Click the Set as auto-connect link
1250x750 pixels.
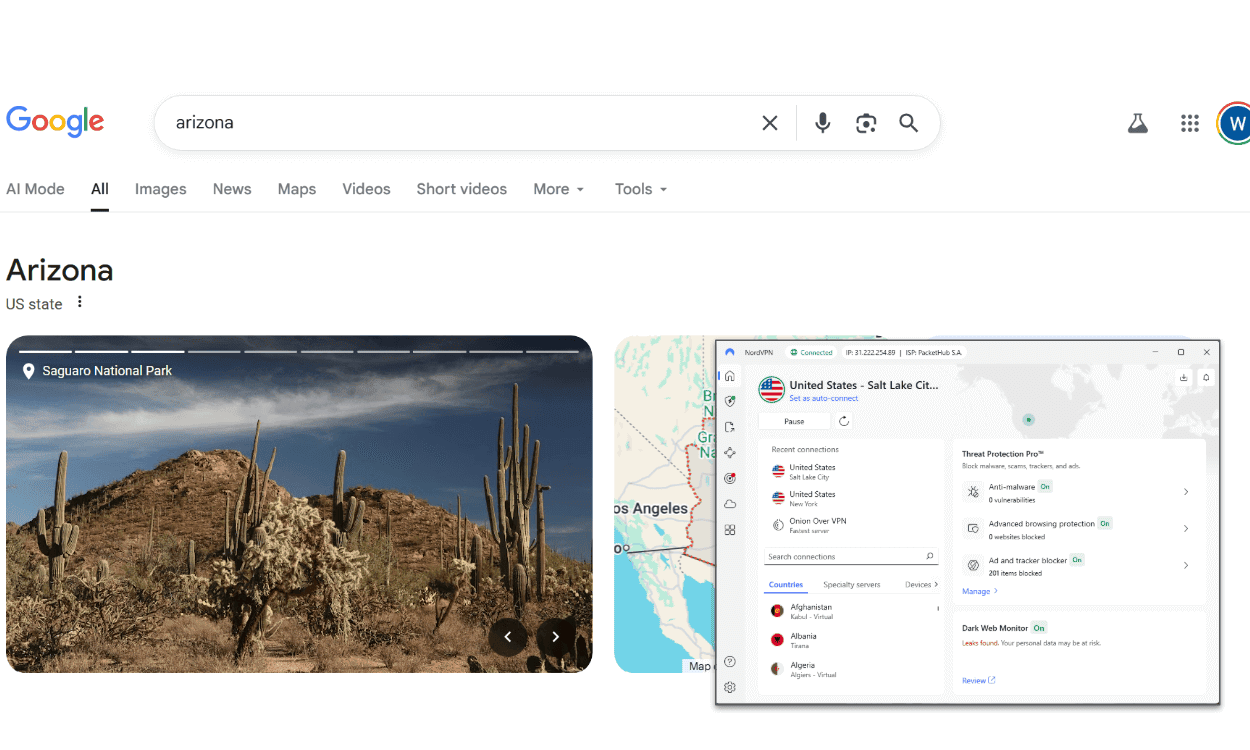coord(823,399)
